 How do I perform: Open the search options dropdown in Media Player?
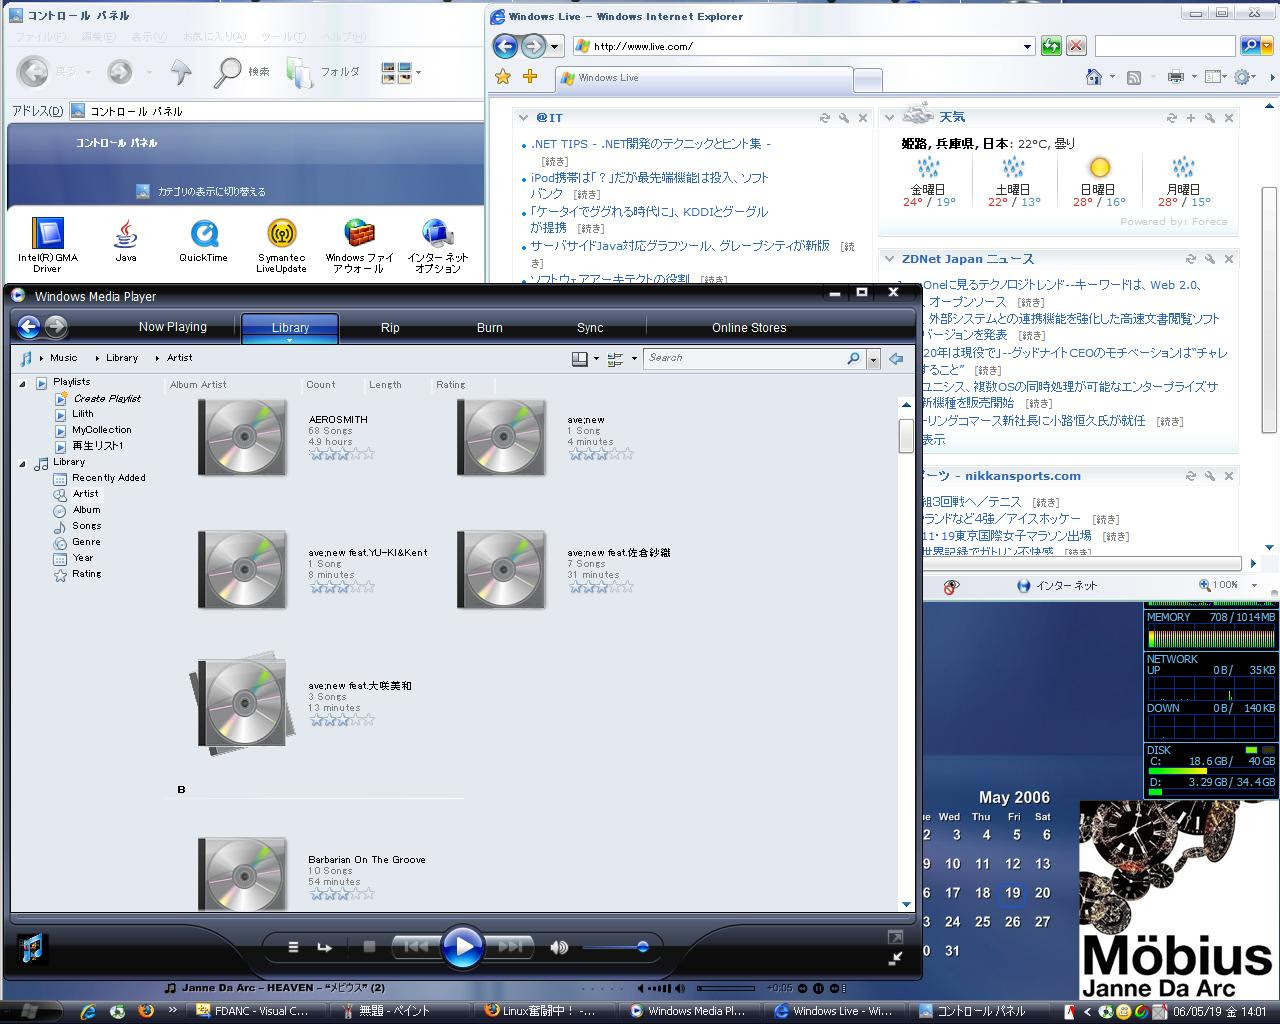873,359
